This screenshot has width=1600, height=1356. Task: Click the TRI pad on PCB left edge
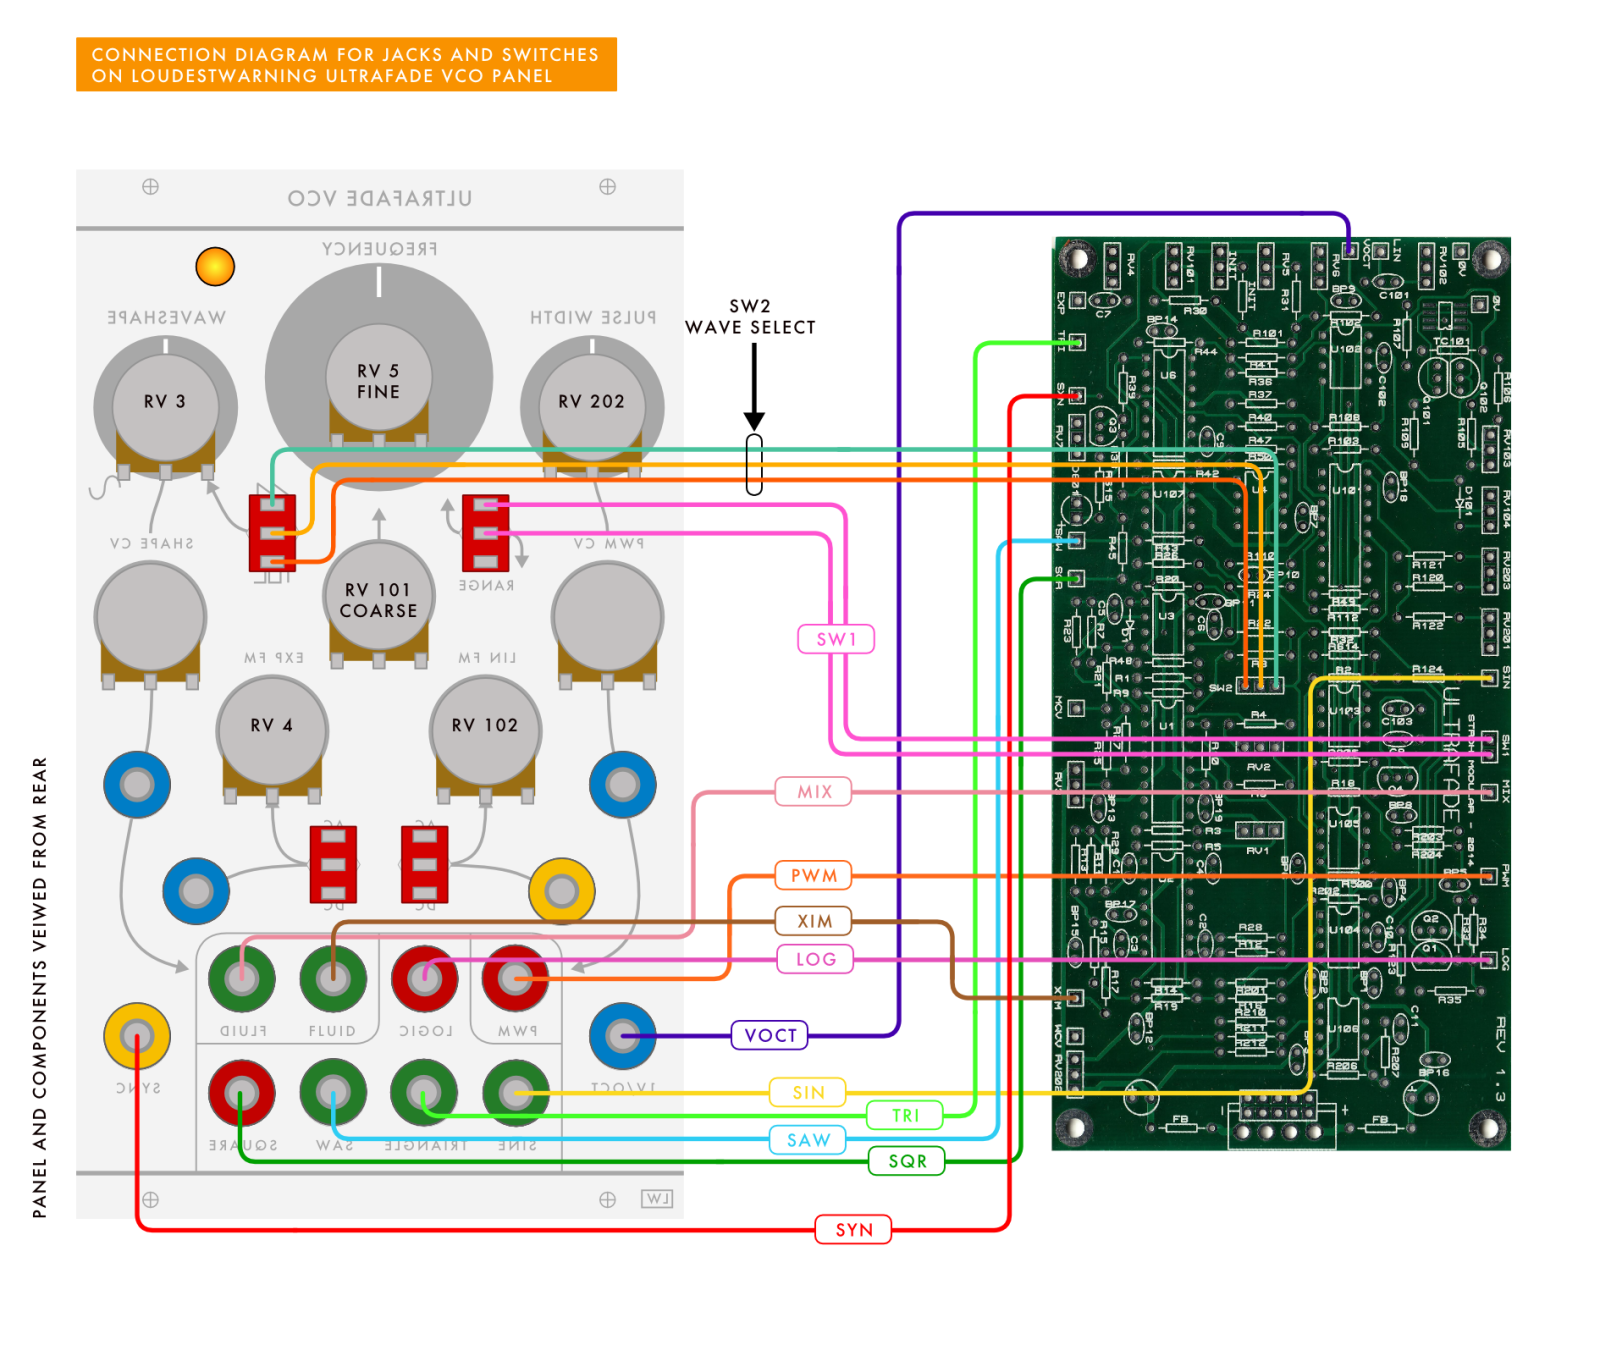[1076, 343]
